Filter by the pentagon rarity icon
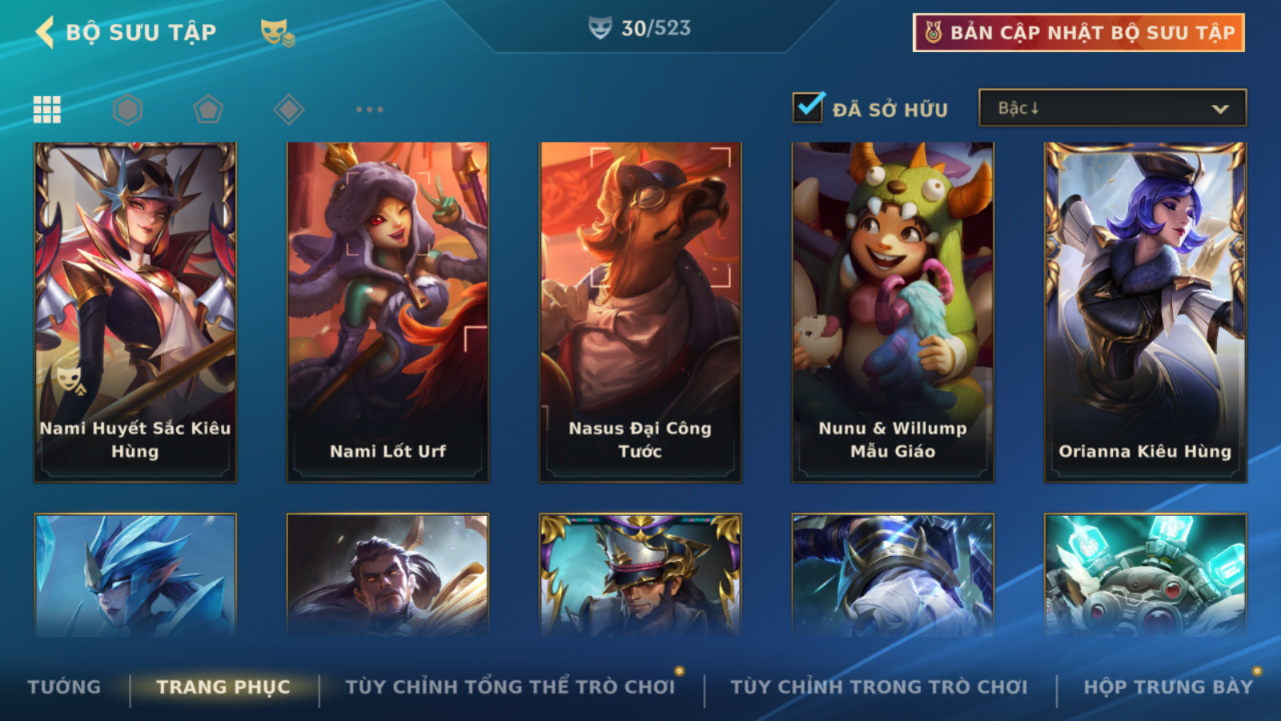 (x=208, y=109)
